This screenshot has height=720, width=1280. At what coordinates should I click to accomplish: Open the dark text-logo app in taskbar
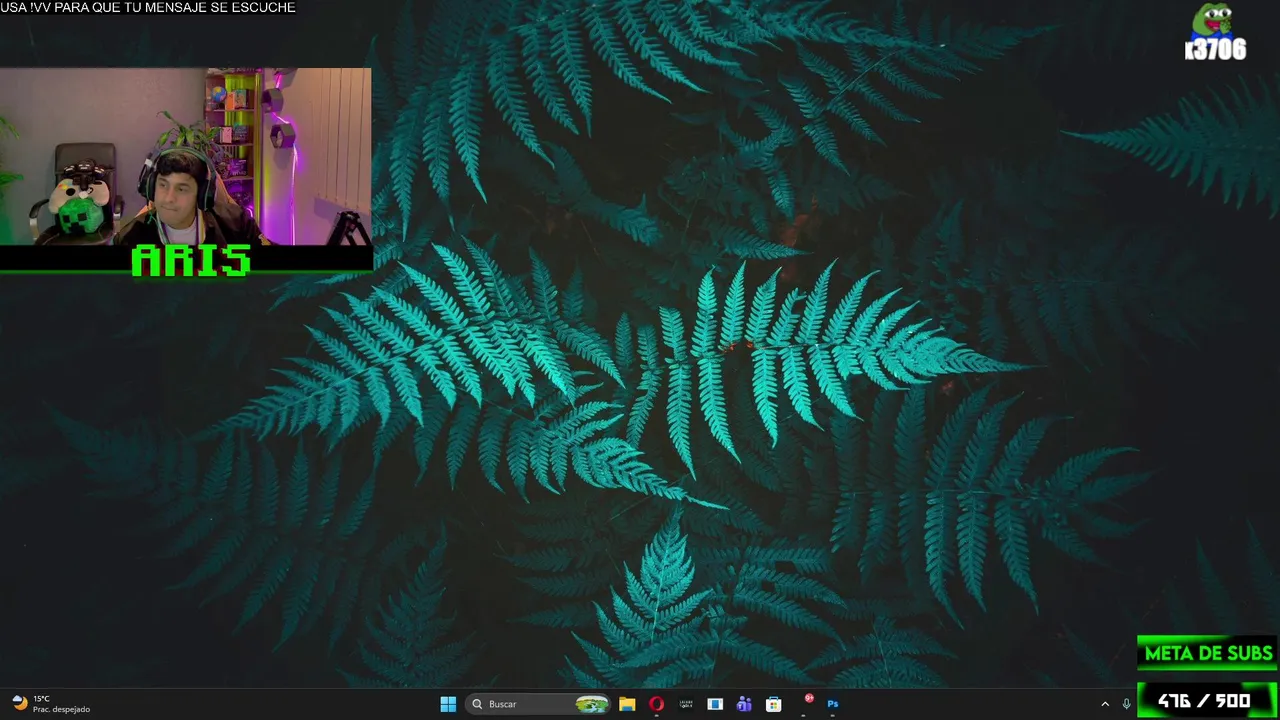point(686,704)
